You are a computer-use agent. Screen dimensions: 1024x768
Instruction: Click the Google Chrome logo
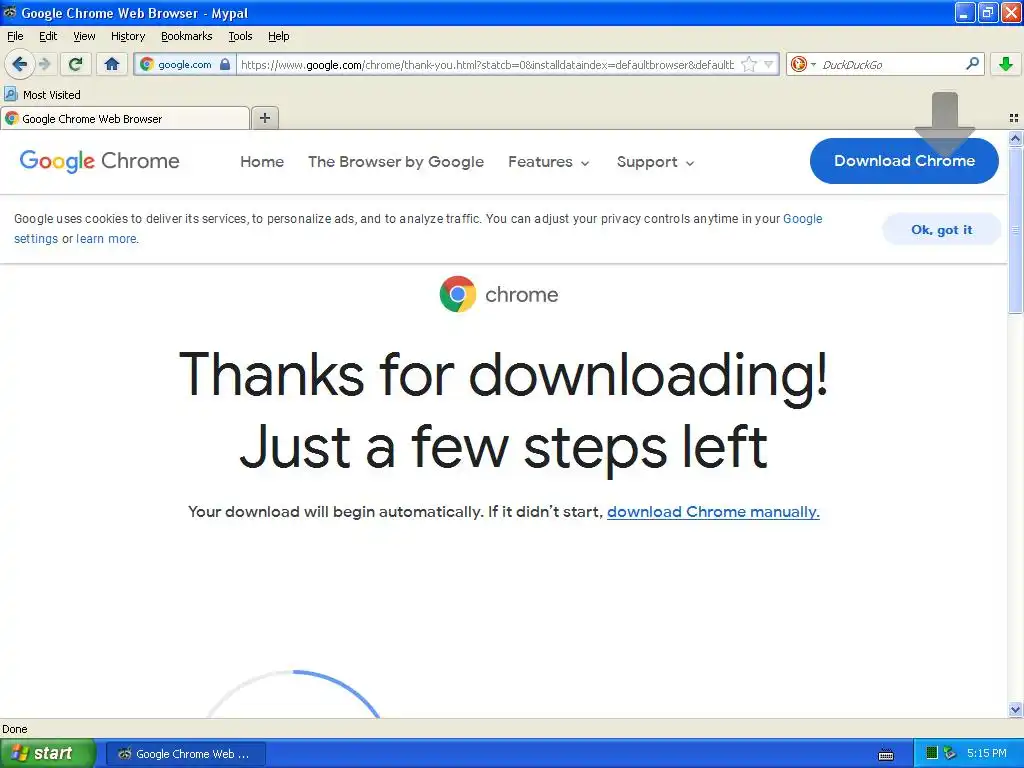tap(99, 161)
